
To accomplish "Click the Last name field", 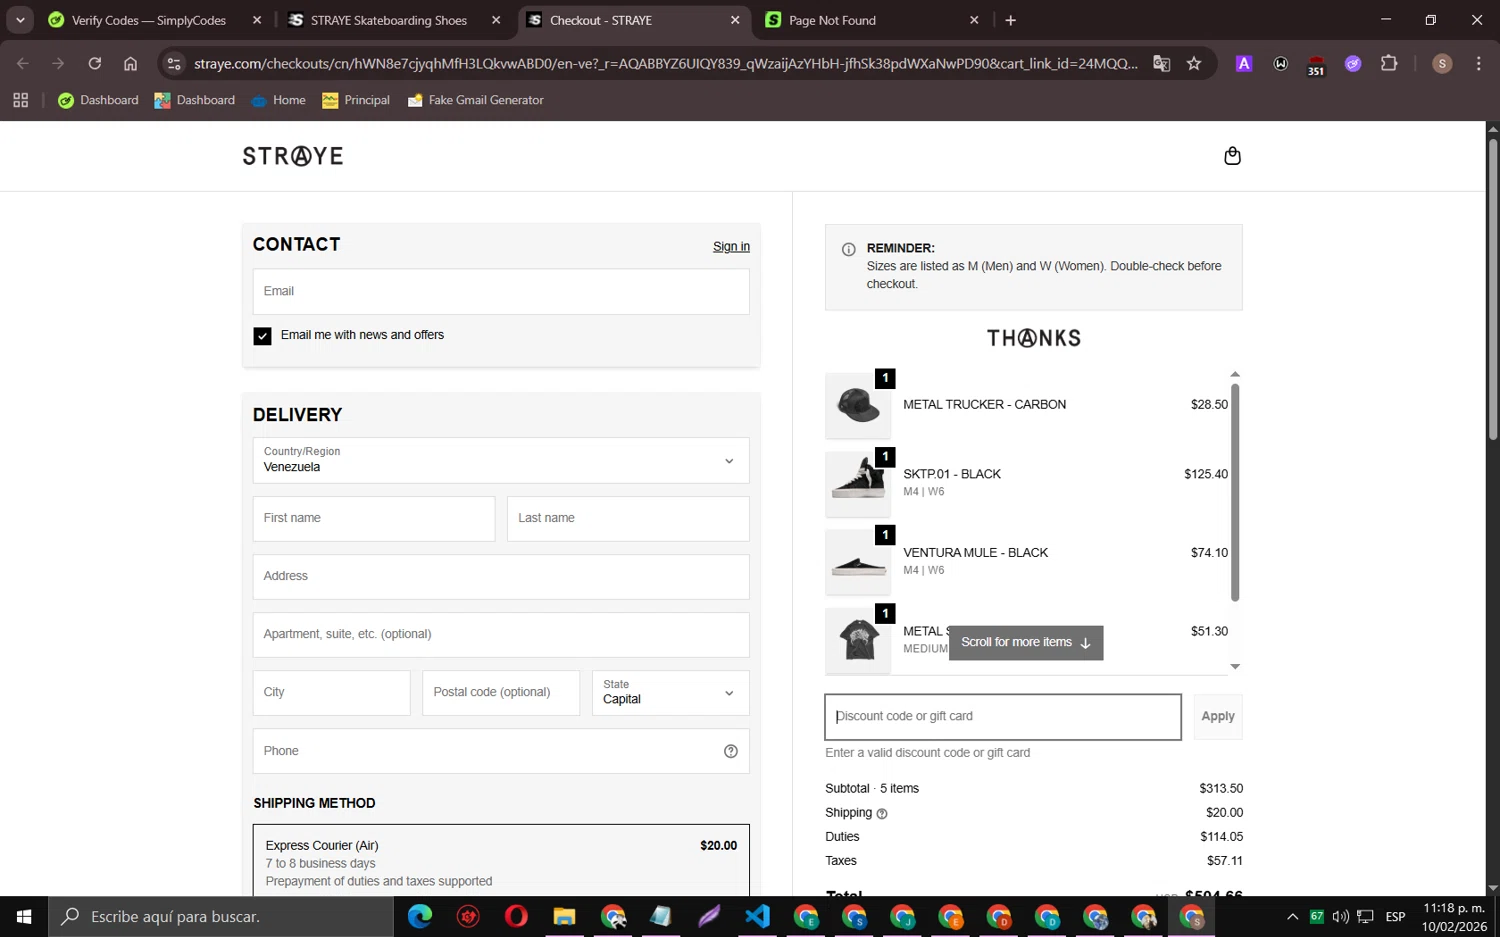I will [x=628, y=518].
